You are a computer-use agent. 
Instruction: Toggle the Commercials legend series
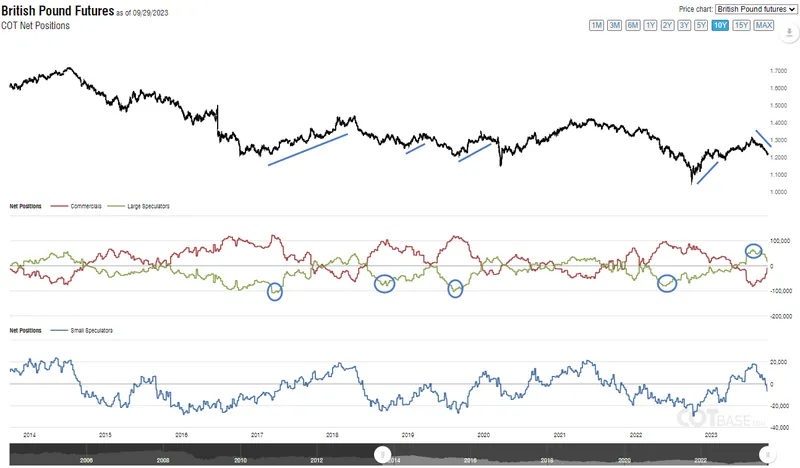[76, 206]
